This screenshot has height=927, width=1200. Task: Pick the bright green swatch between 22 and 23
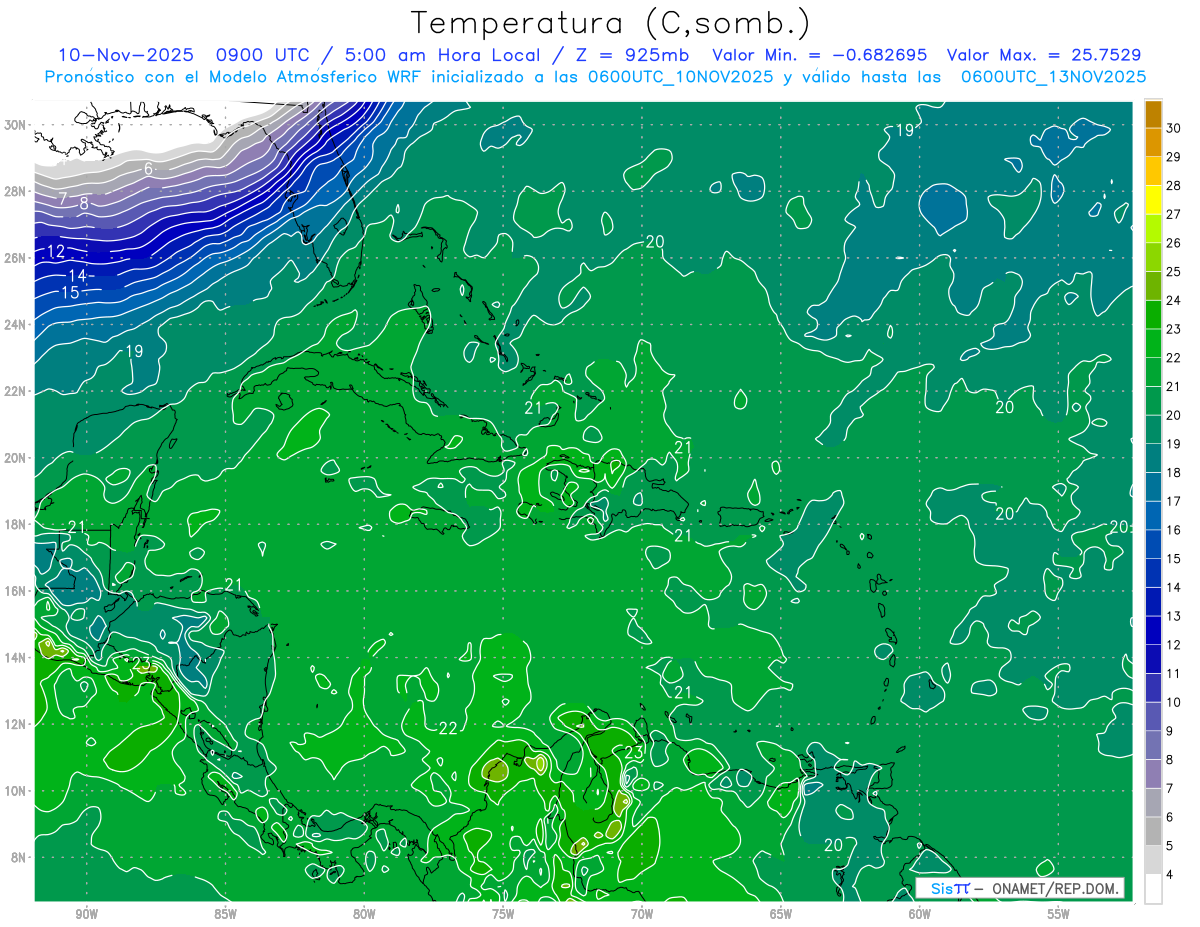click(x=1153, y=343)
